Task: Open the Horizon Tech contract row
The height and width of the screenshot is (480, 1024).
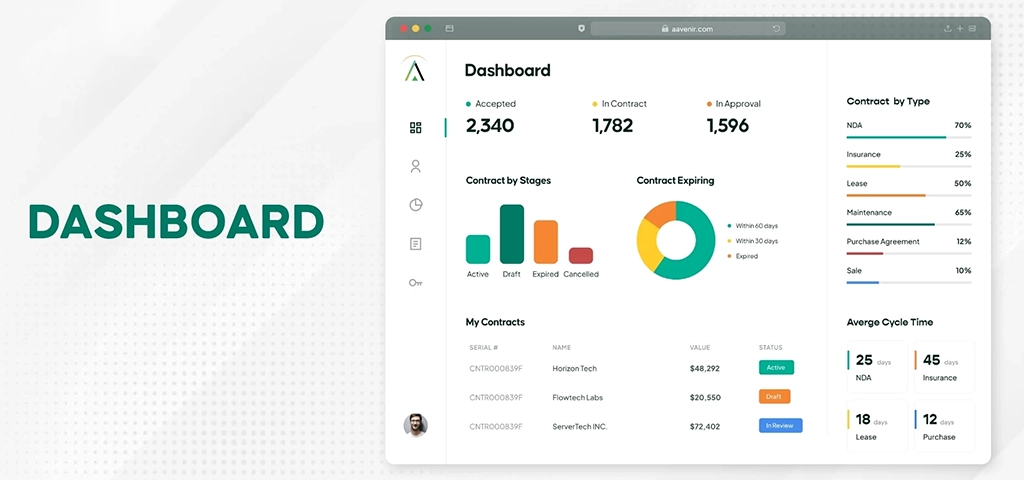Action: 574,368
